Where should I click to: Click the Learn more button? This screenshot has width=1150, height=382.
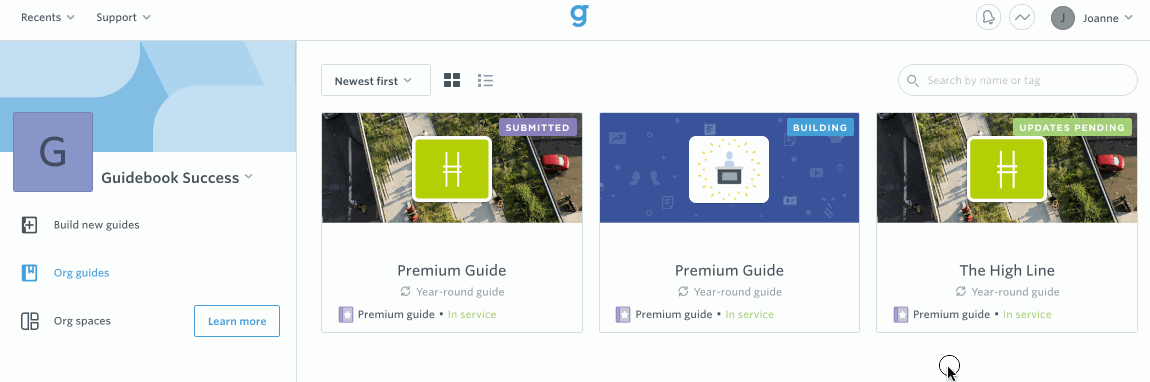(237, 321)
